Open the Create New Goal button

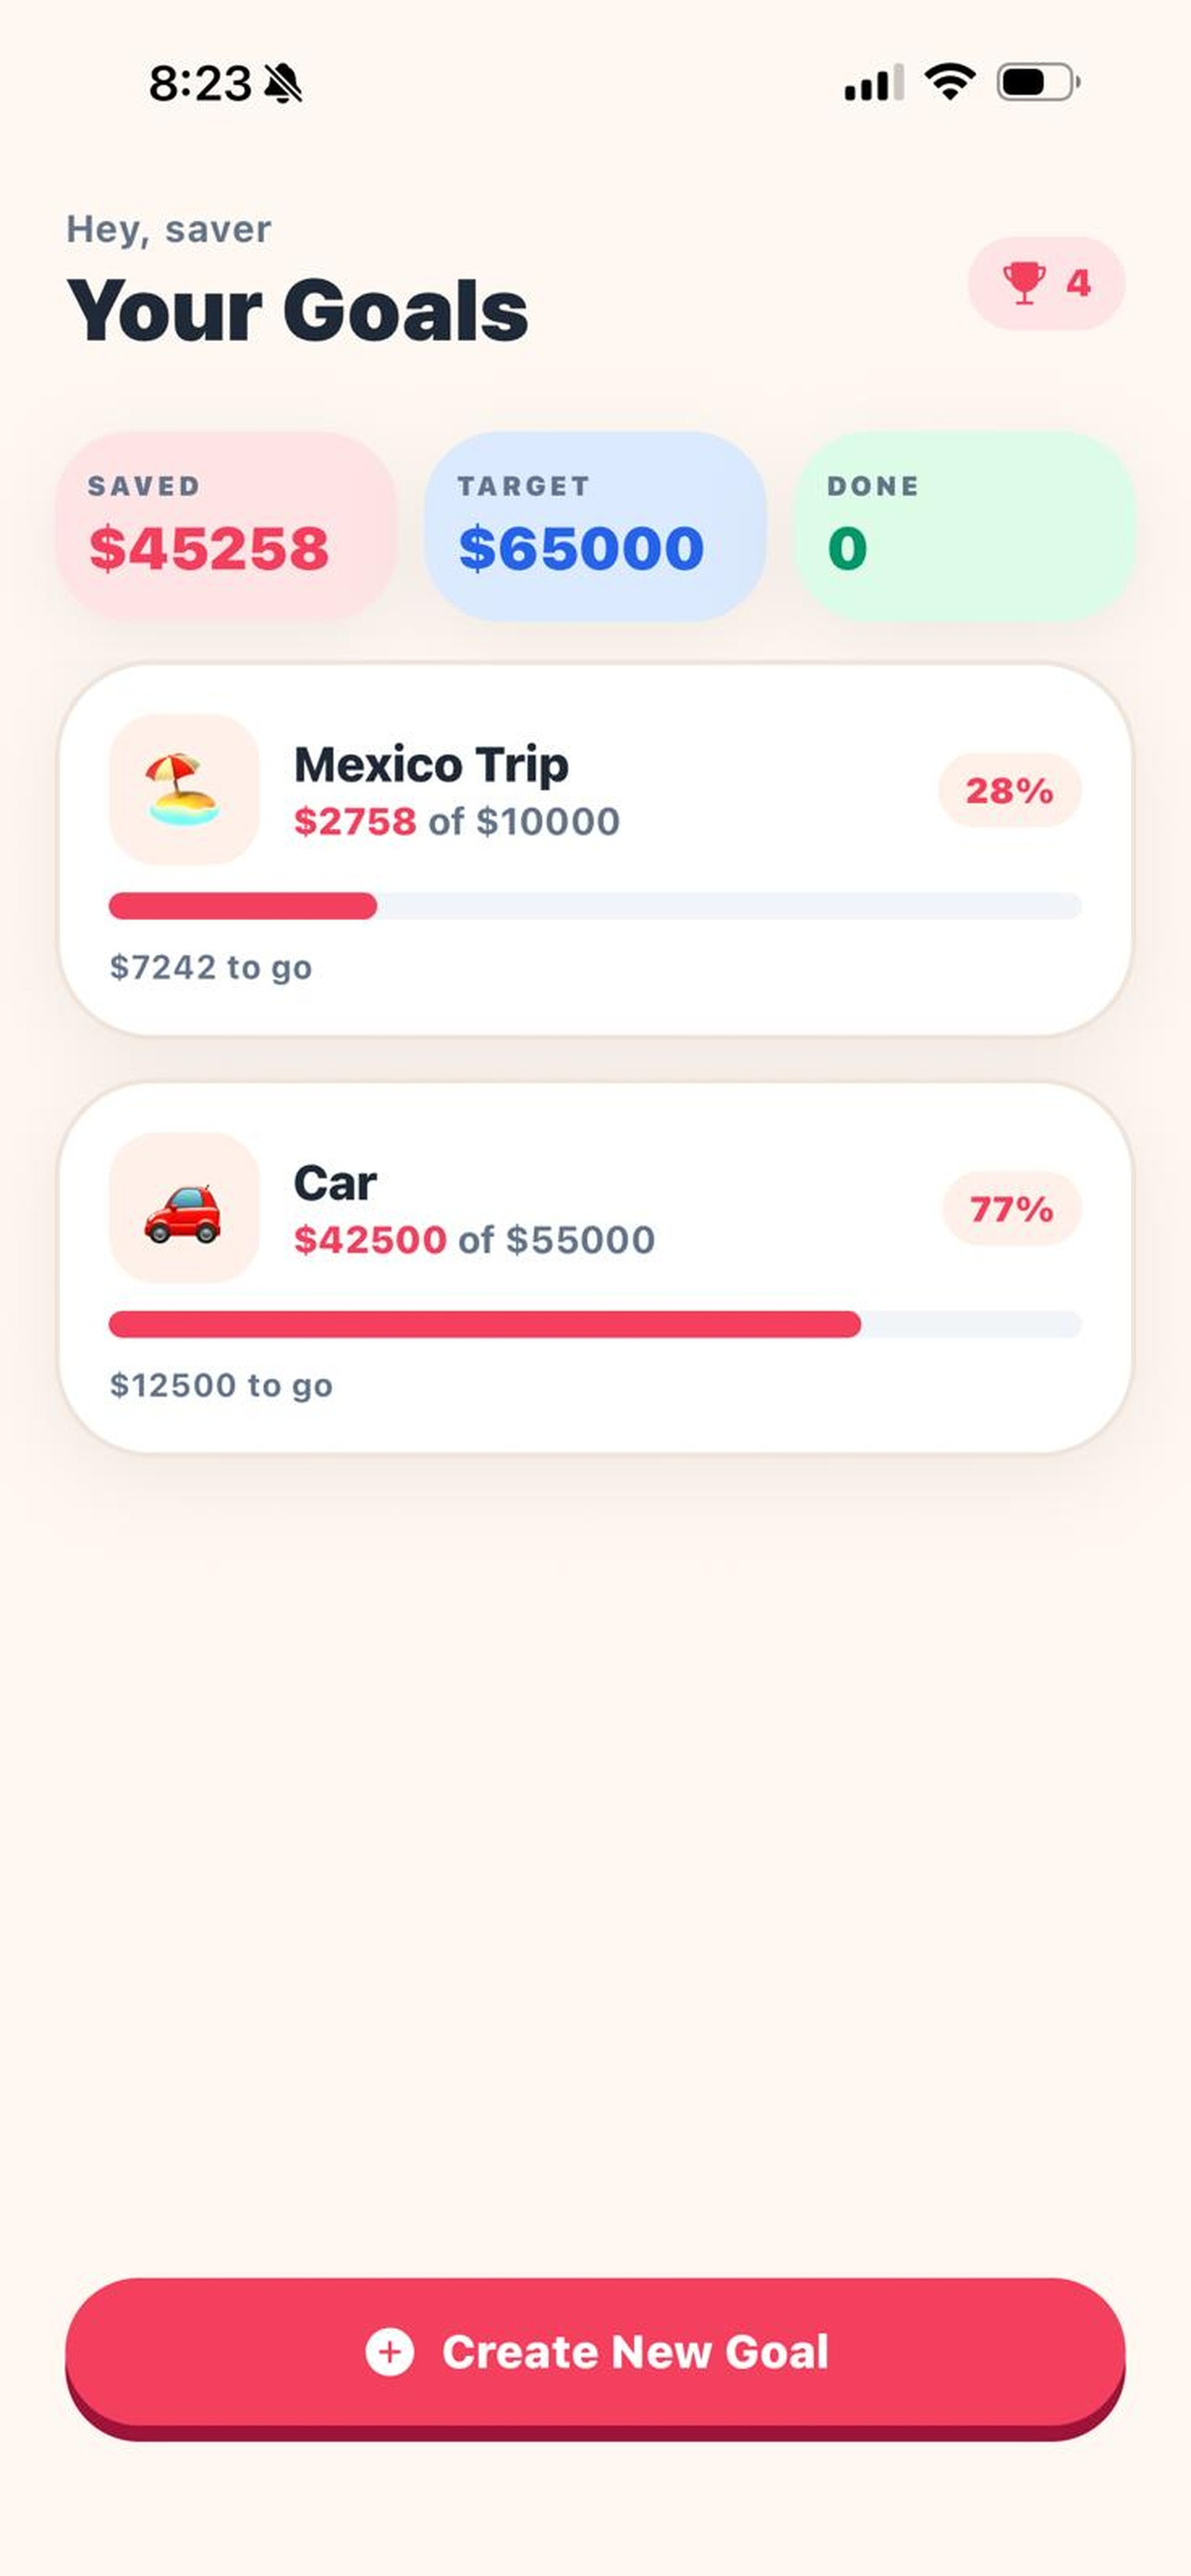pyautogui.click(x=595, y=2358)
